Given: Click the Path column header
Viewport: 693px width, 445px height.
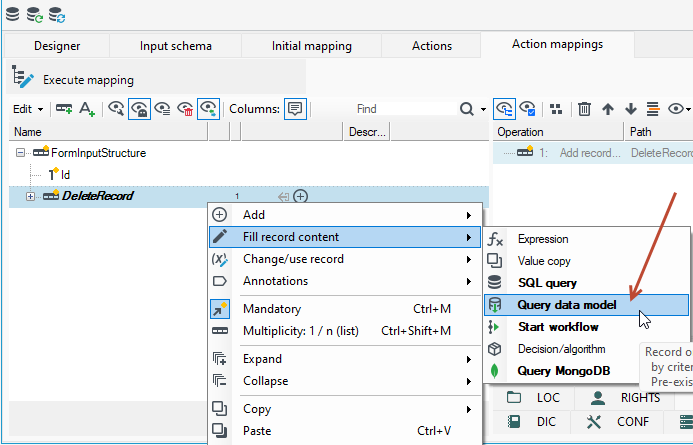Looking at the screenshot, I should [659, 132].
